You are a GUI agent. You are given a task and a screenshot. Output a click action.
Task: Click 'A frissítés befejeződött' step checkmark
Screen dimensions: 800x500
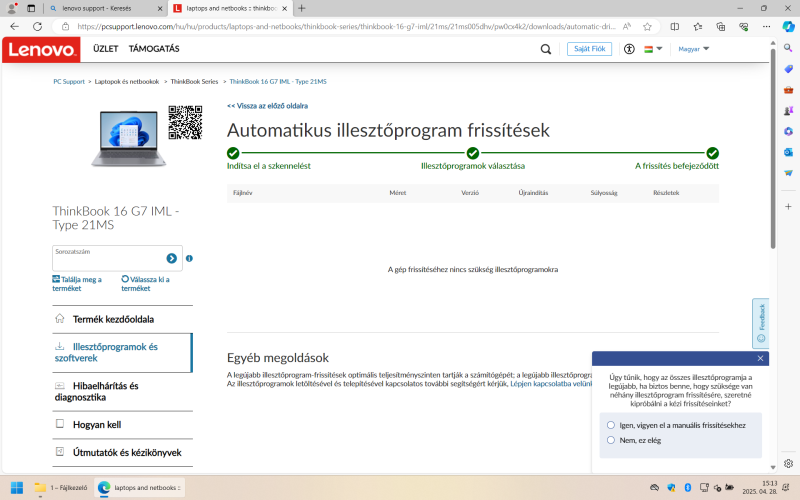point(713,153)
